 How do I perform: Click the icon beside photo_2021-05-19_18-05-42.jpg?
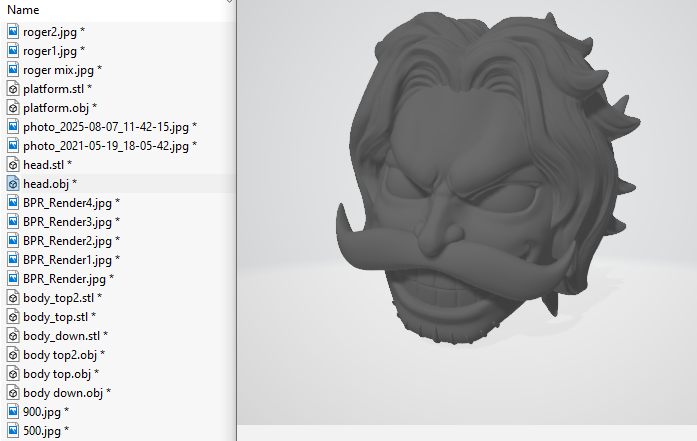(x=13, y=146)
